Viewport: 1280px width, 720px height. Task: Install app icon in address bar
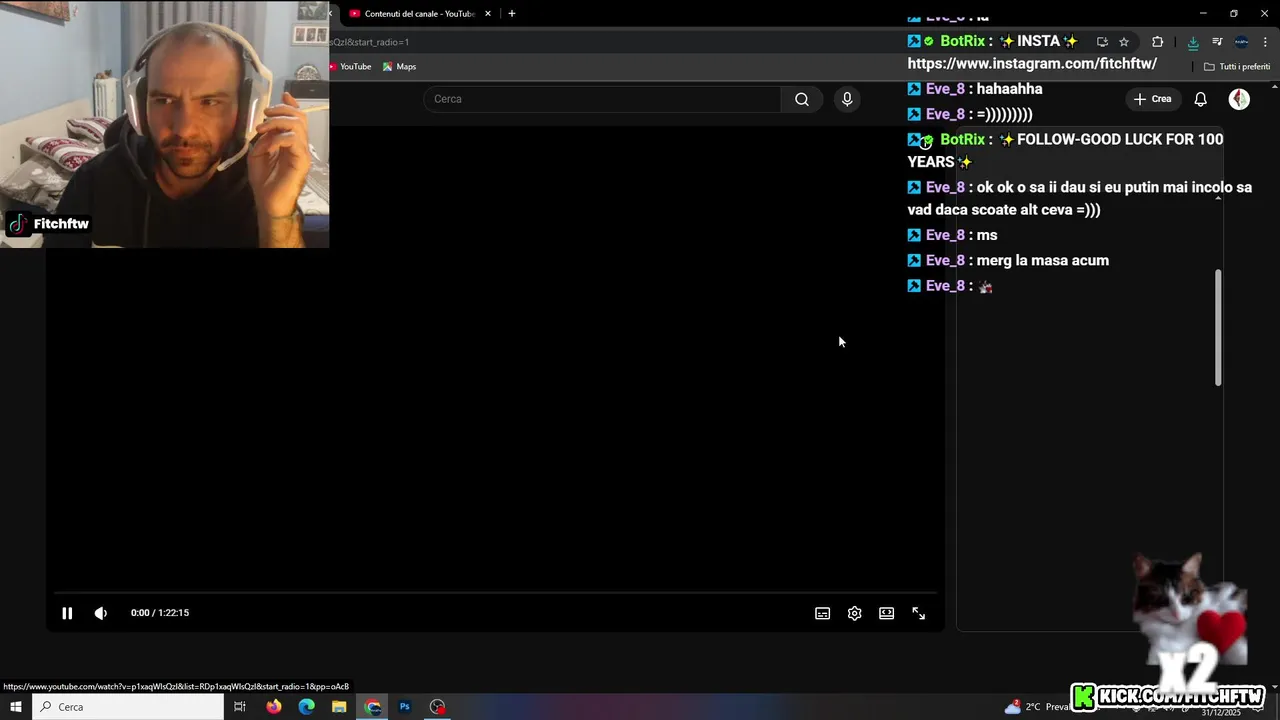(x=1102, y=42)
